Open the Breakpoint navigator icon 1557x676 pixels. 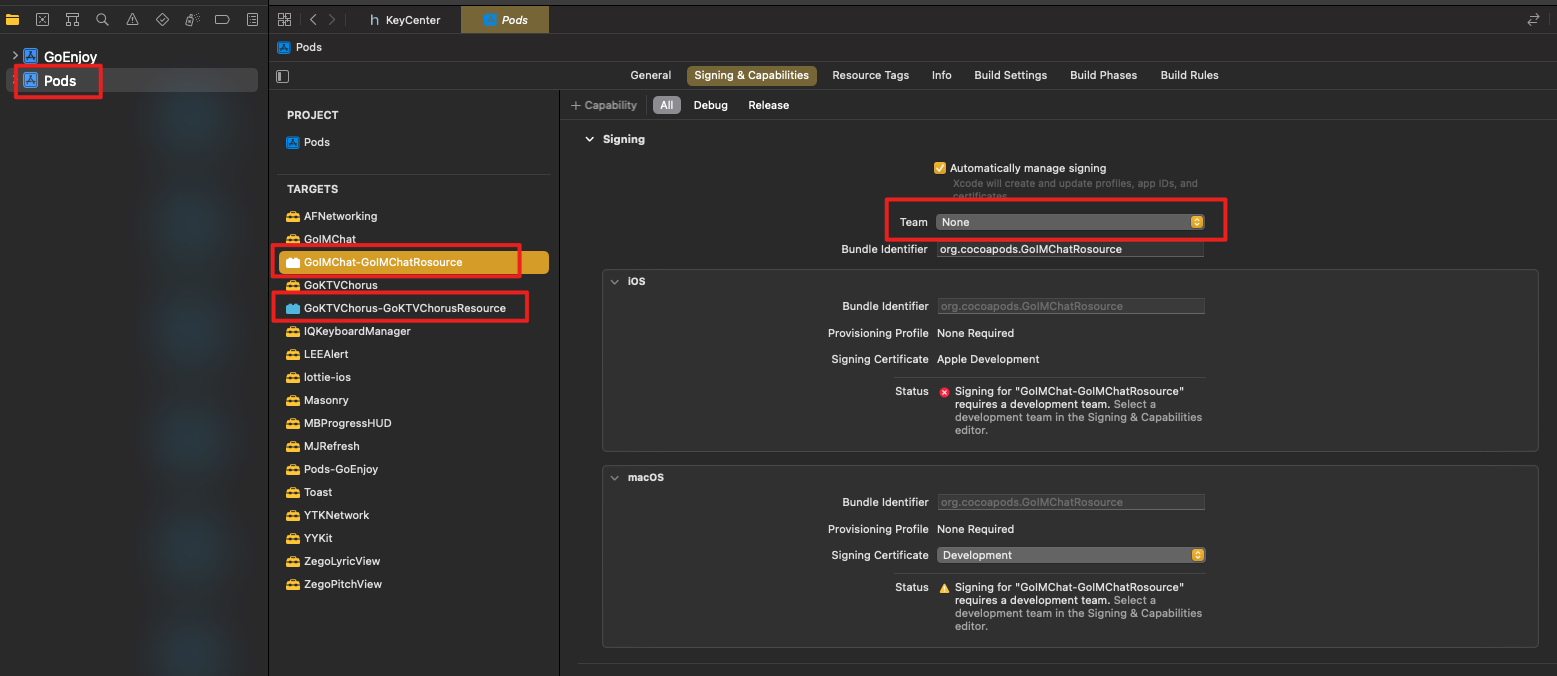(222, 20)
